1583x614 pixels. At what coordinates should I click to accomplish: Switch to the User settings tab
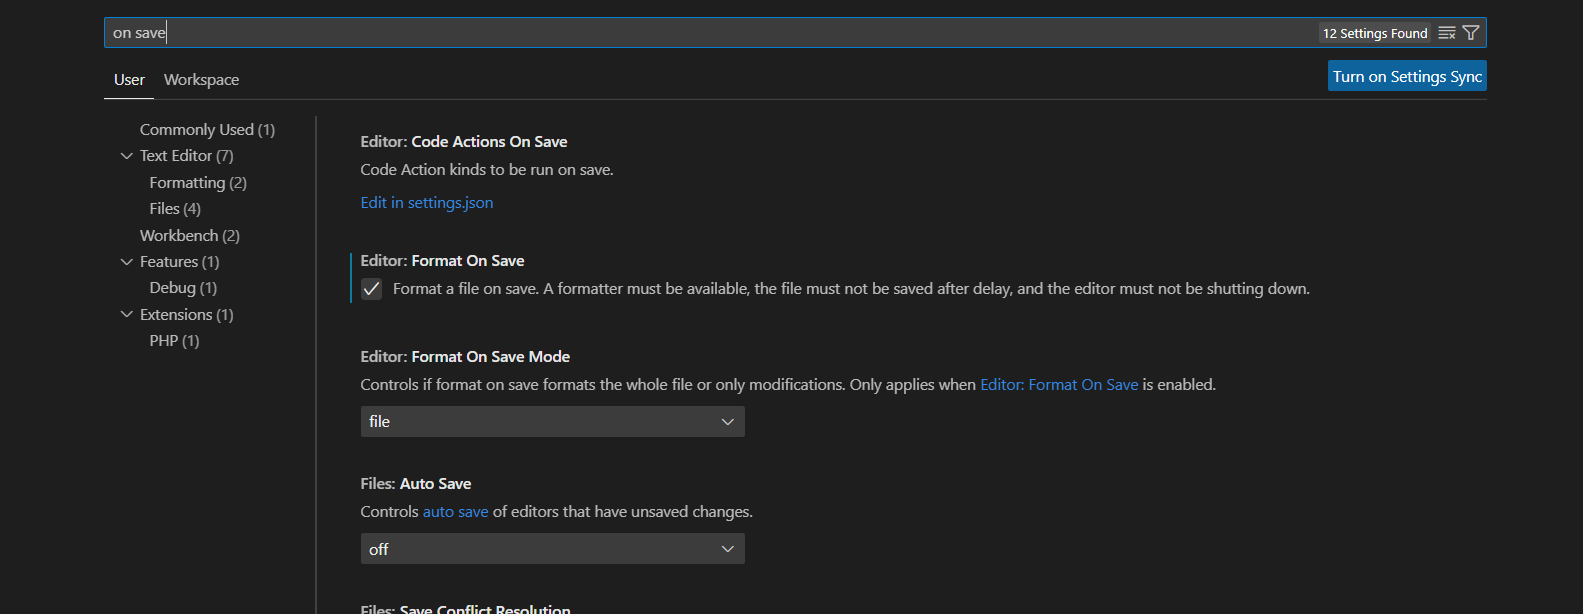129,80
